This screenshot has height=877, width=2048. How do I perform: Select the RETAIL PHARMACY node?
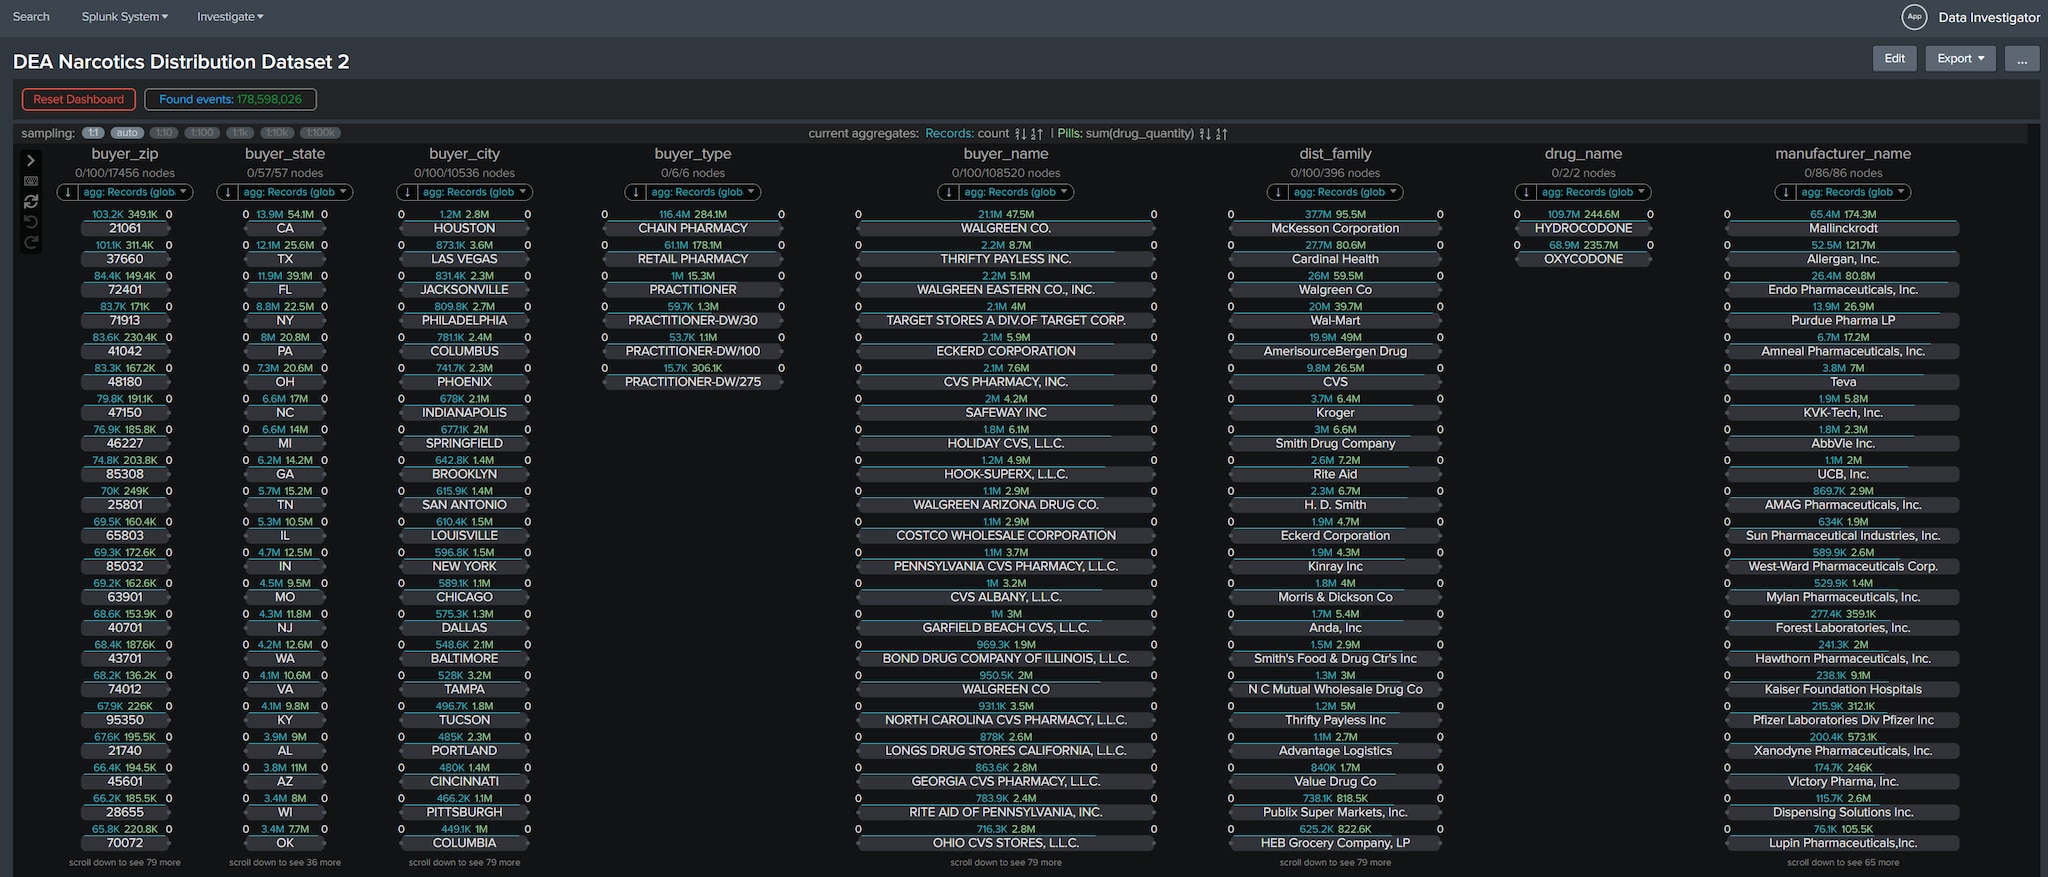click(x=693, y=259)
